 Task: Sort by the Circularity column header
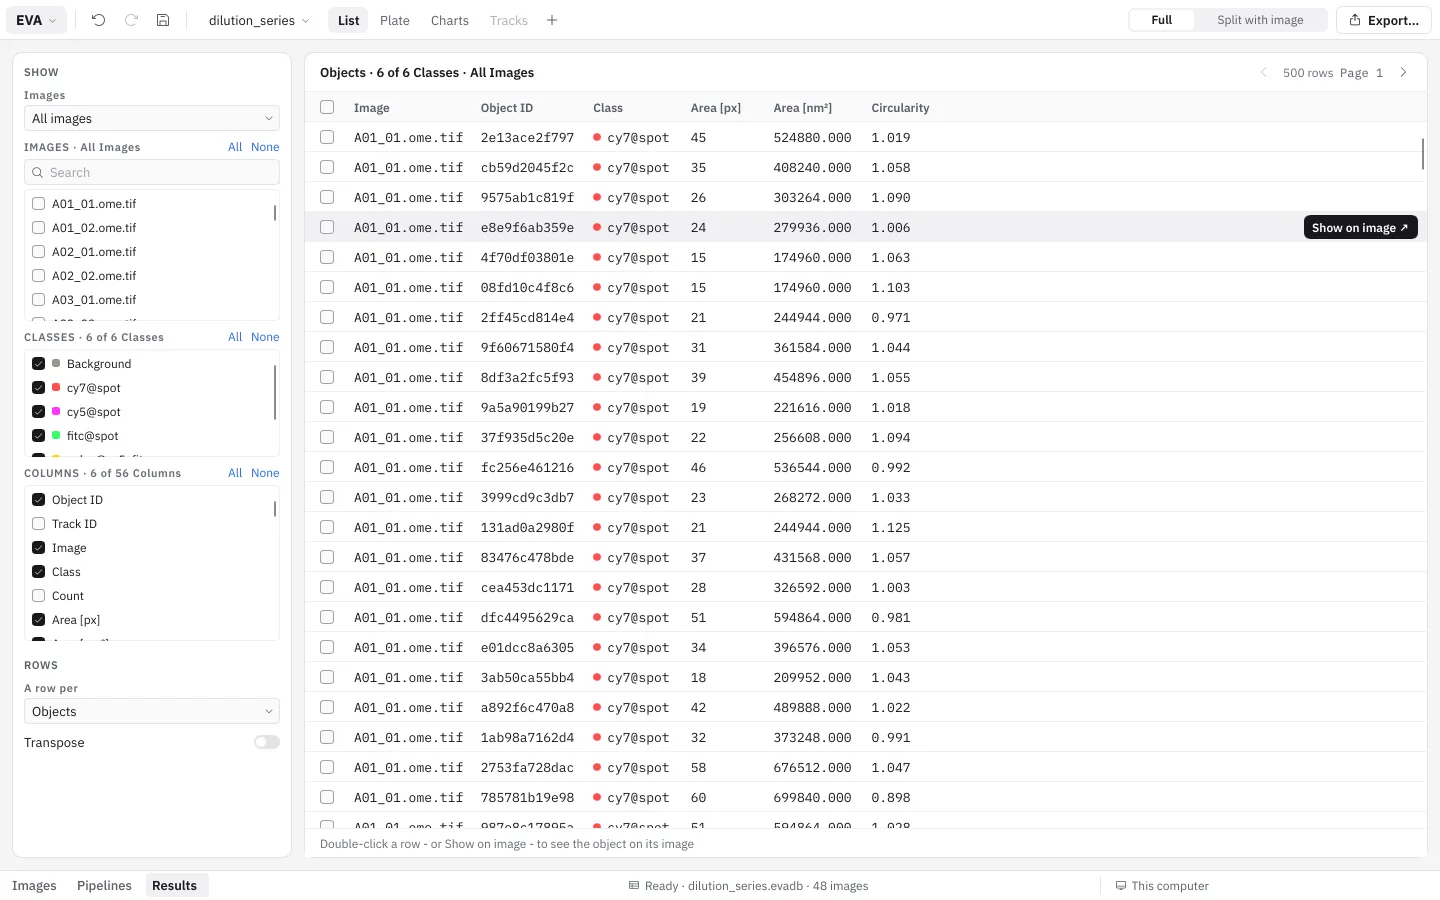coord(900,108)
